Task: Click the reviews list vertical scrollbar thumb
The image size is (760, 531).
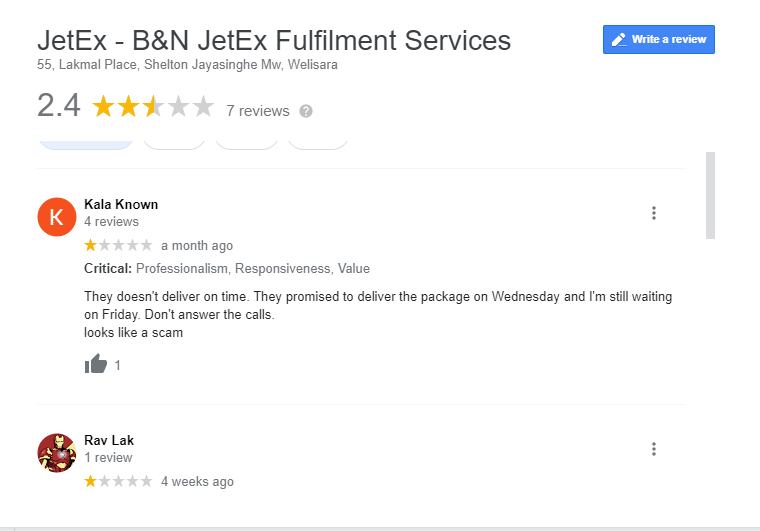Action: click(x=711, y=195)
